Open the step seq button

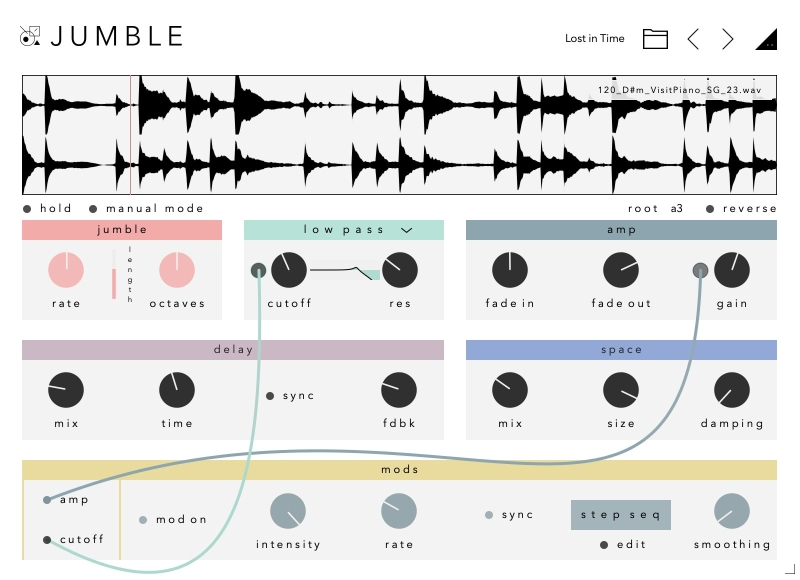click(620, 514)
